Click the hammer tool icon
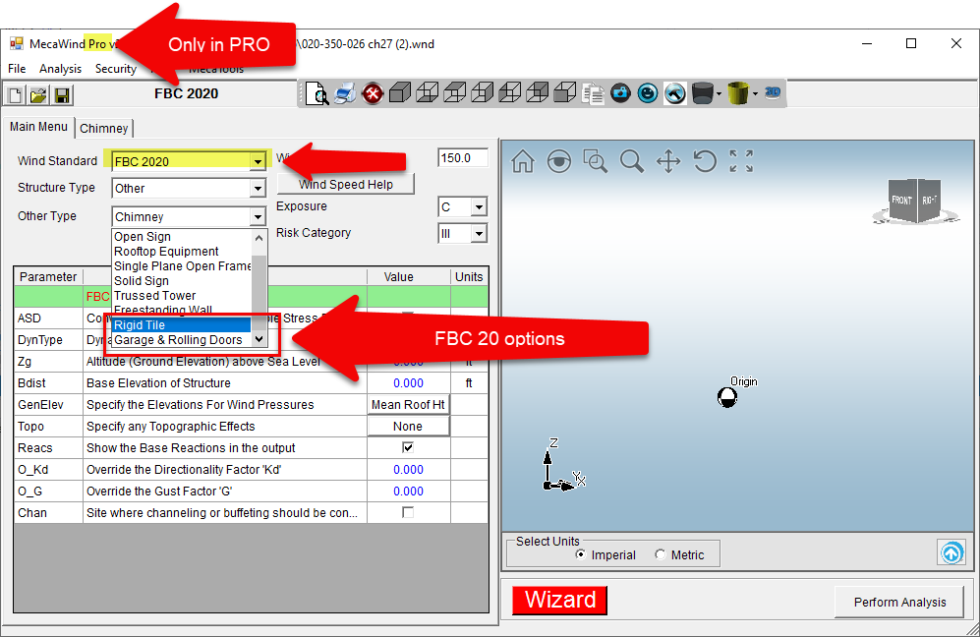The width and height of the screenshot is (980, 637). click(x=675, y=93)
